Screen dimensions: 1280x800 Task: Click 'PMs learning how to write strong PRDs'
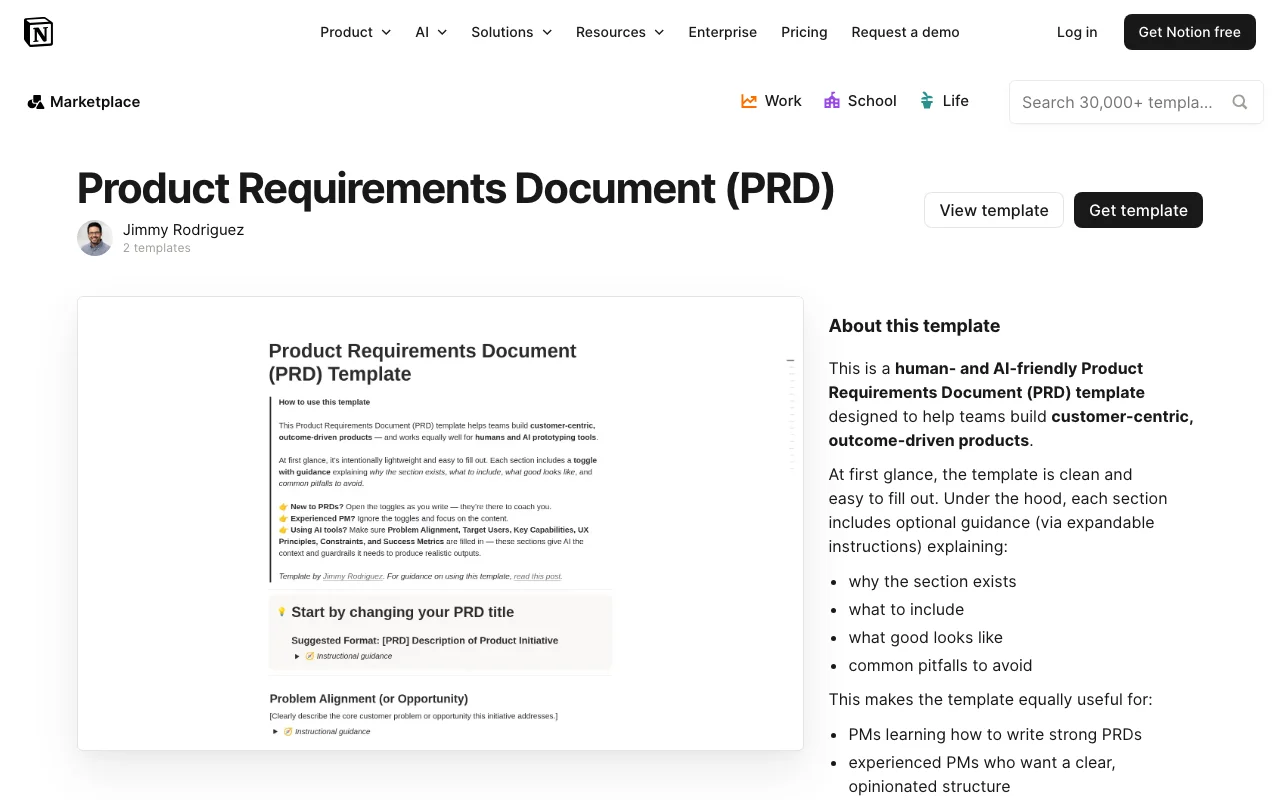pyautogui.click(x=995, y=734)
